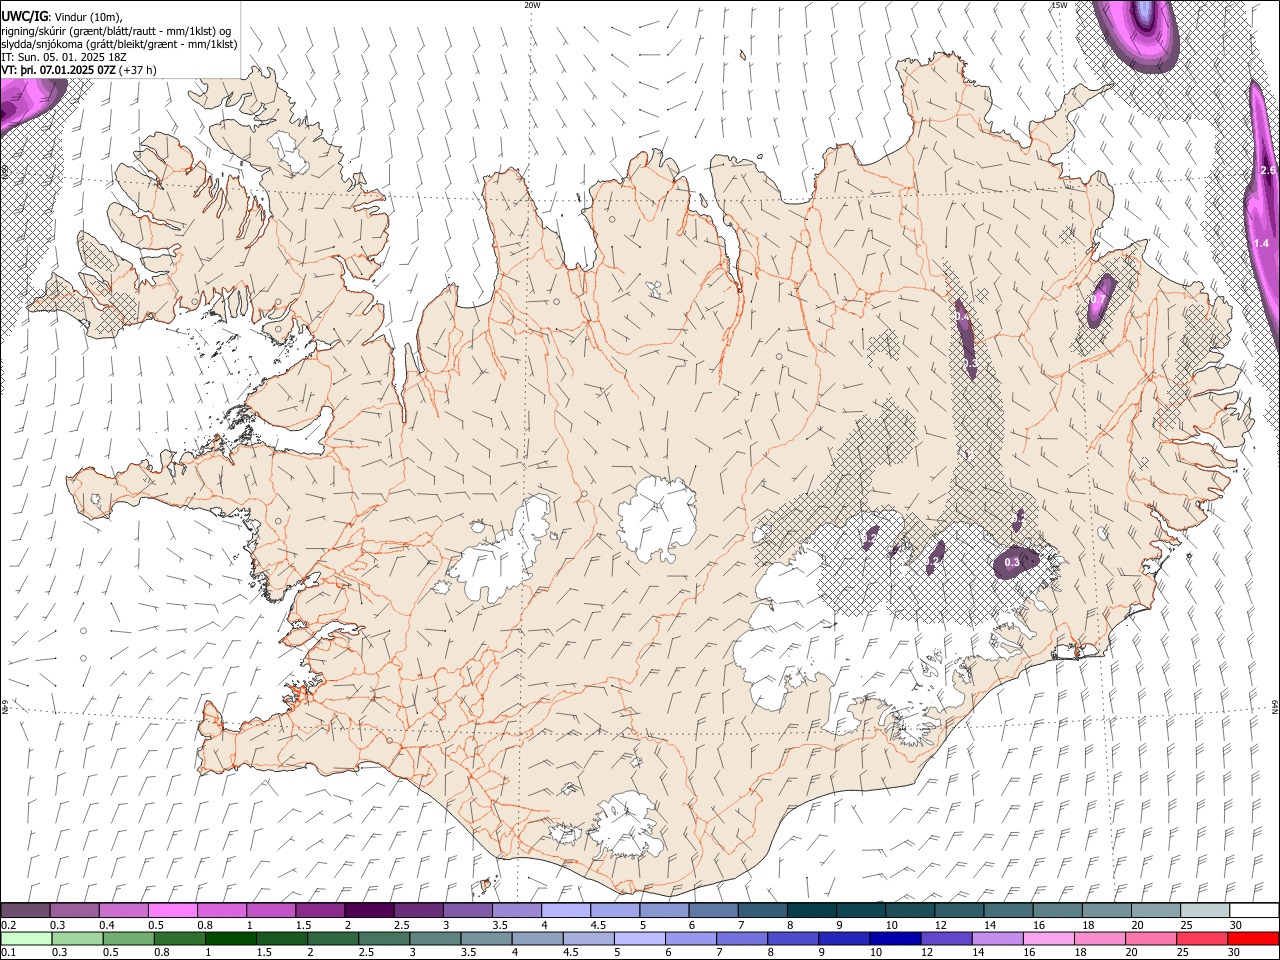
Task: Select bright red lower swatch starting at 30
Action: 1253,938
